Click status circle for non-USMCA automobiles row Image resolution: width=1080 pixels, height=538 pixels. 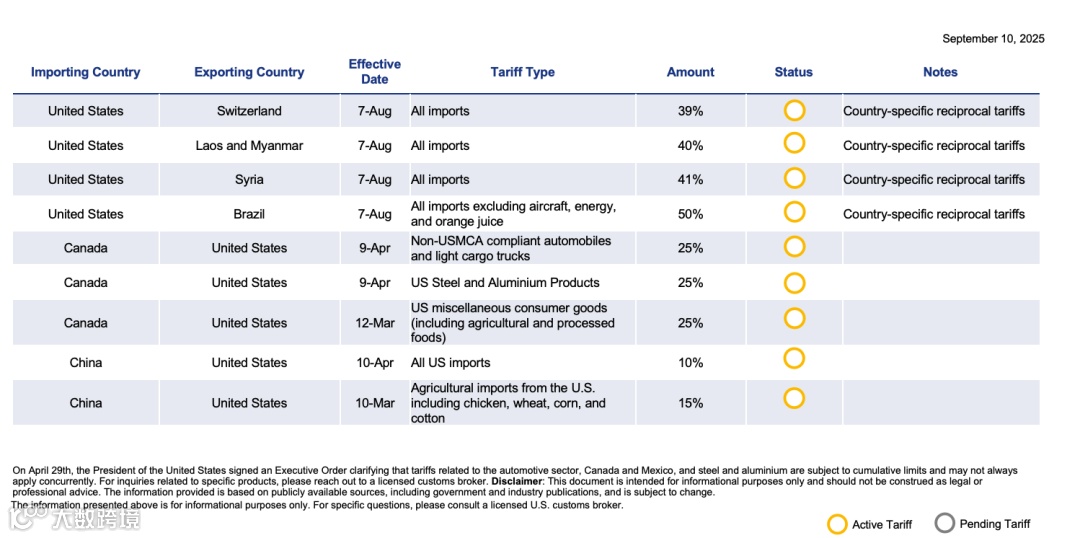tap(794, 246)
